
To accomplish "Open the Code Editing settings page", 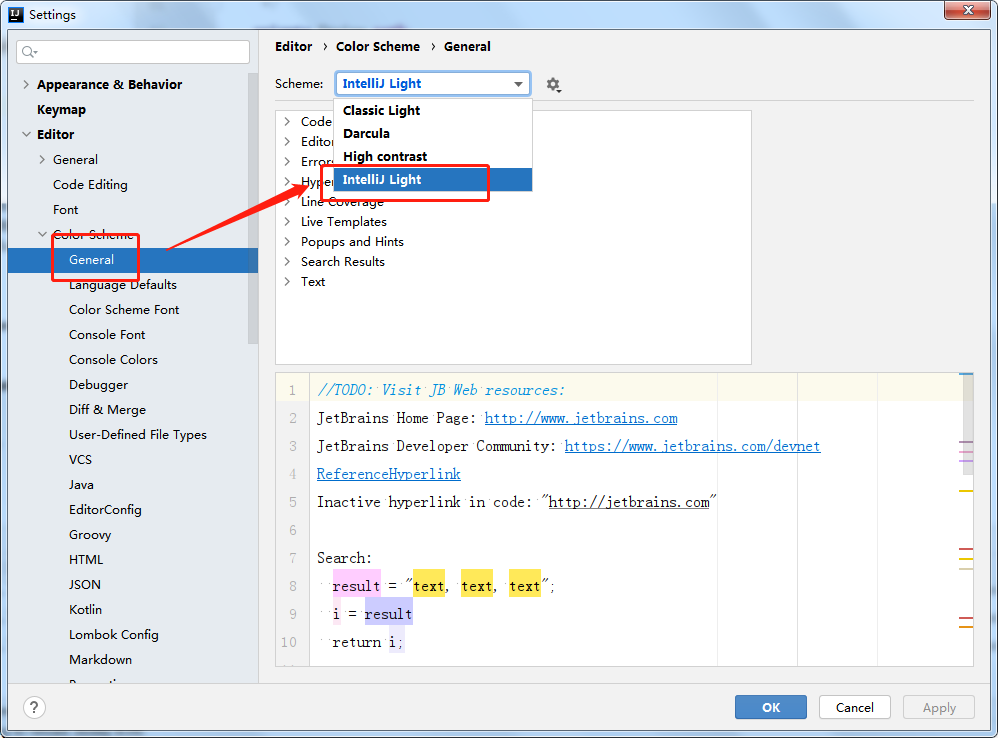I will pos(90,184).
